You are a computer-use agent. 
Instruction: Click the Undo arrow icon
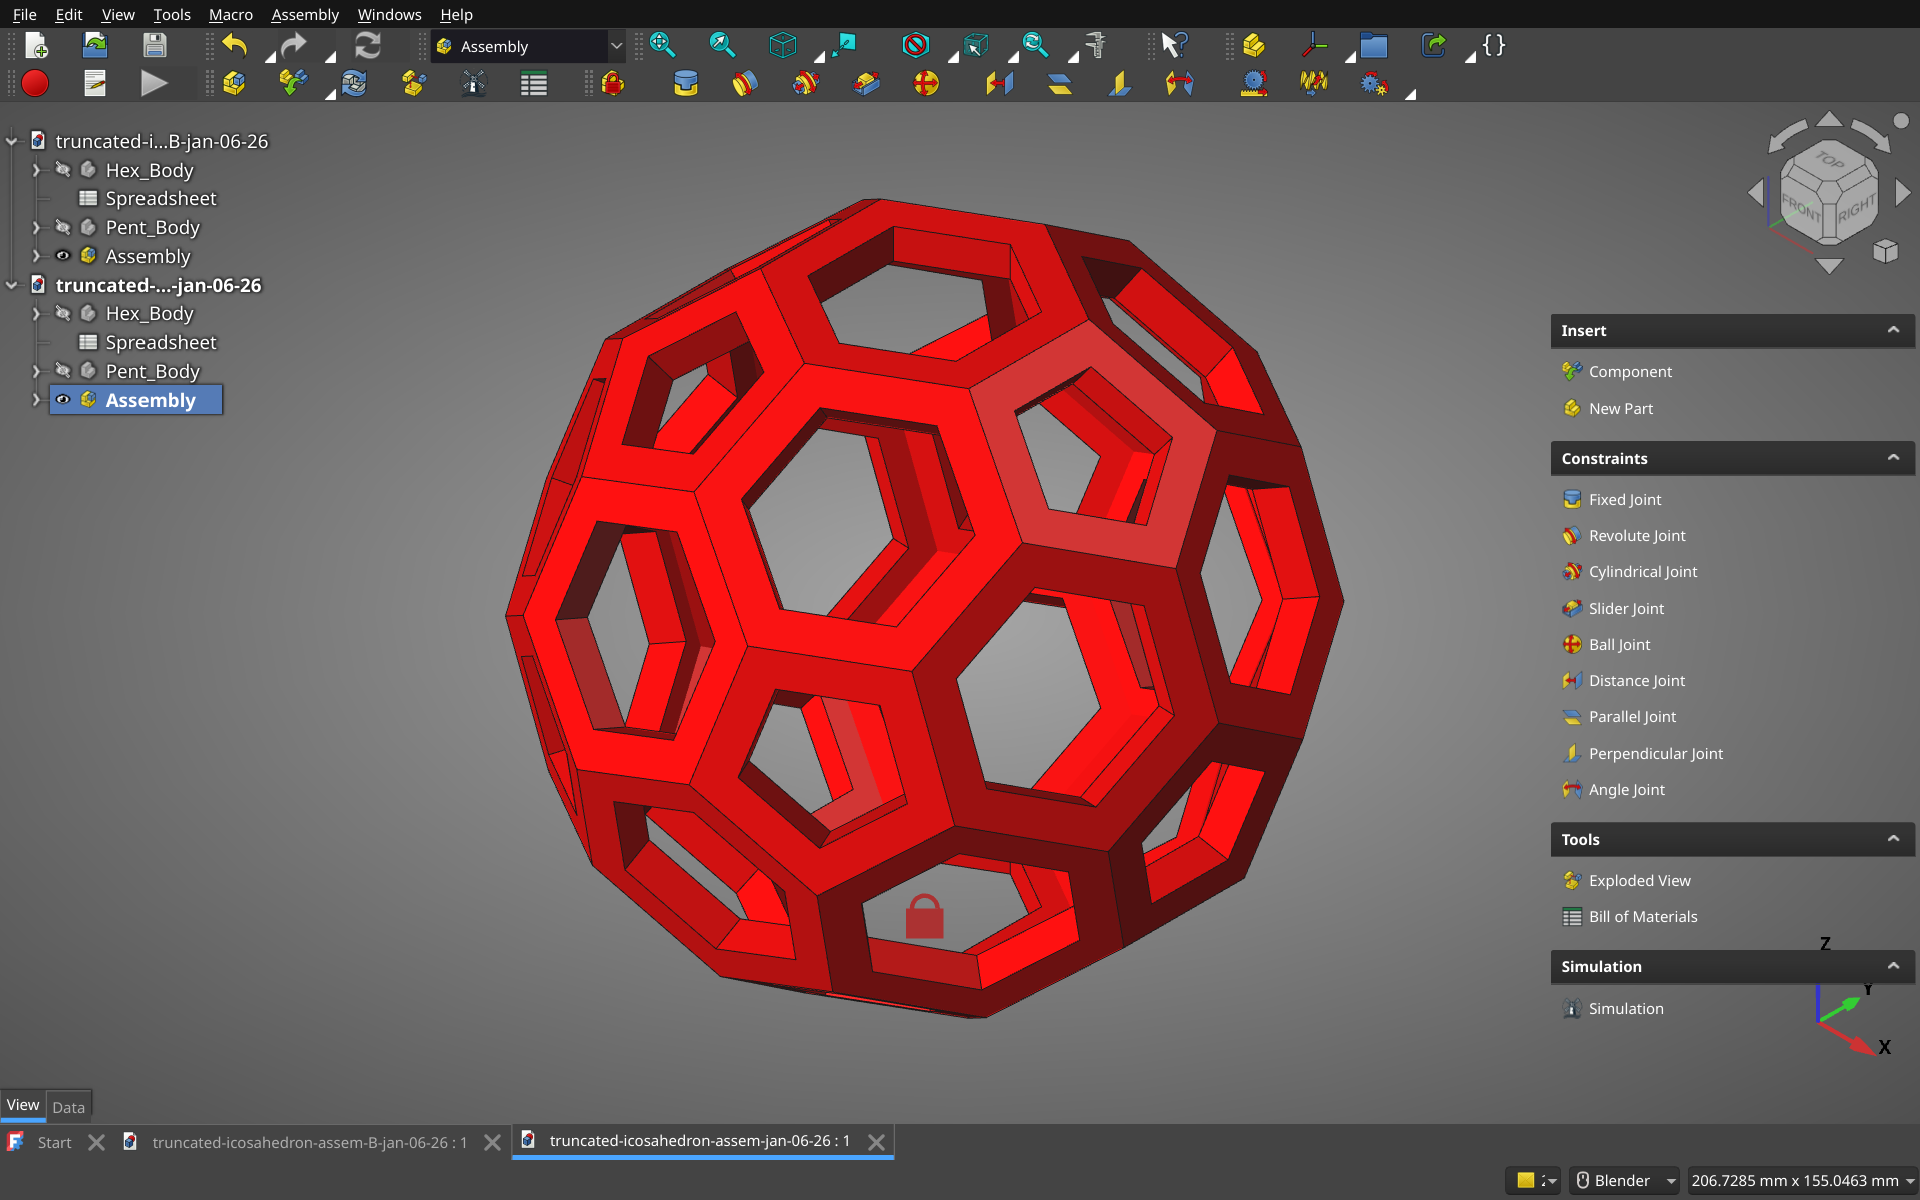point(235,46)
